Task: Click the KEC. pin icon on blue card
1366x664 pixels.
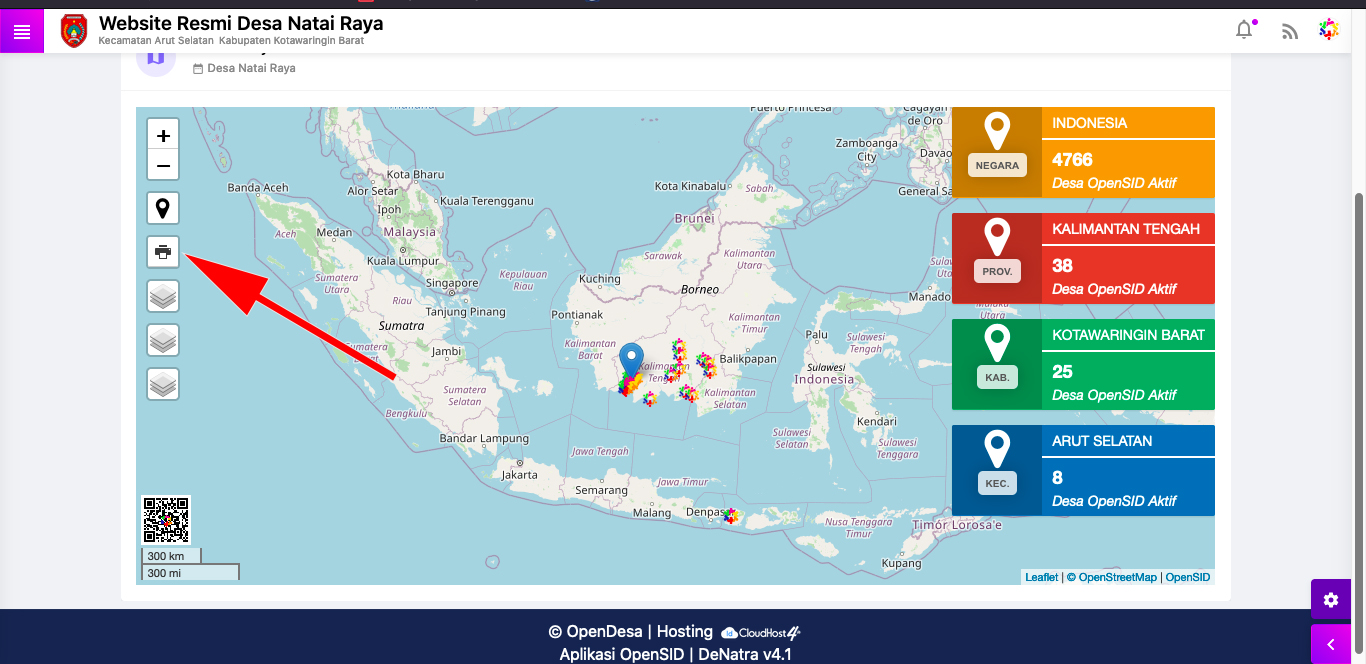Action: point(997,450)
